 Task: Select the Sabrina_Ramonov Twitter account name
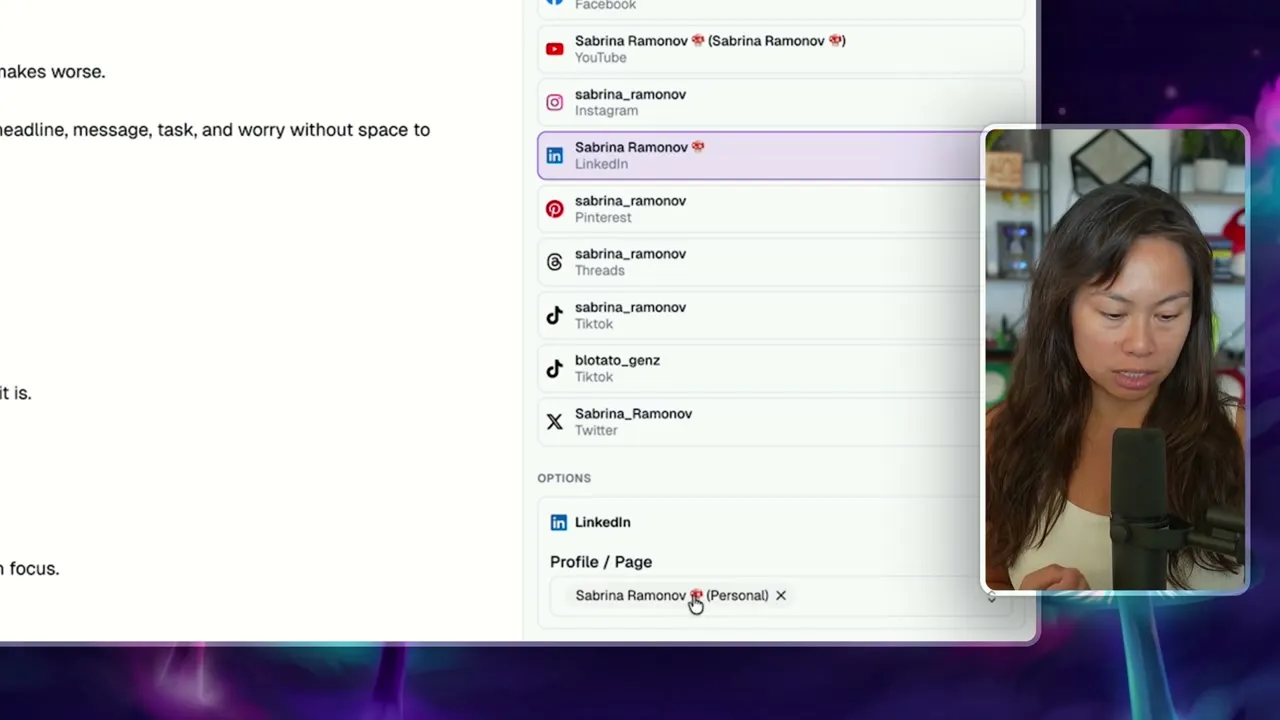pyautogui.click(x=633, y=413)
